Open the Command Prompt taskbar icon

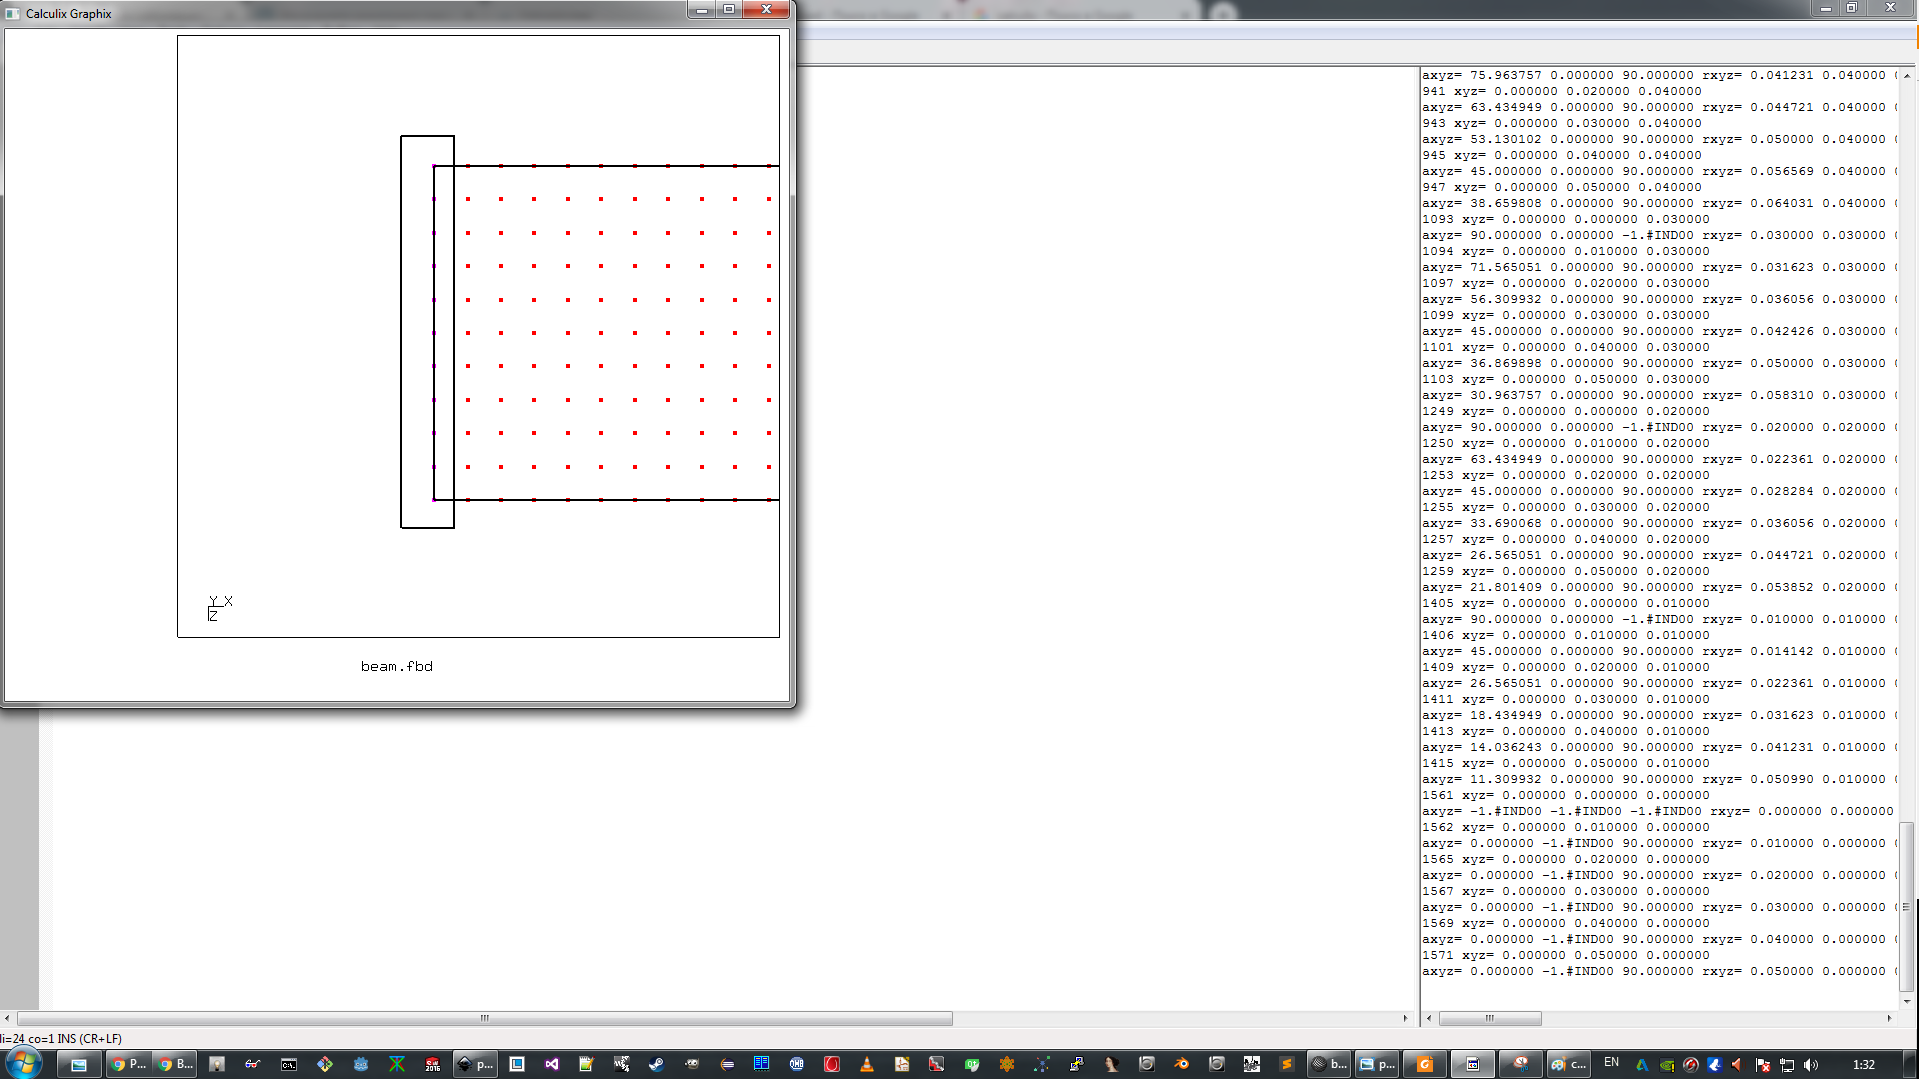point(289,1065)
